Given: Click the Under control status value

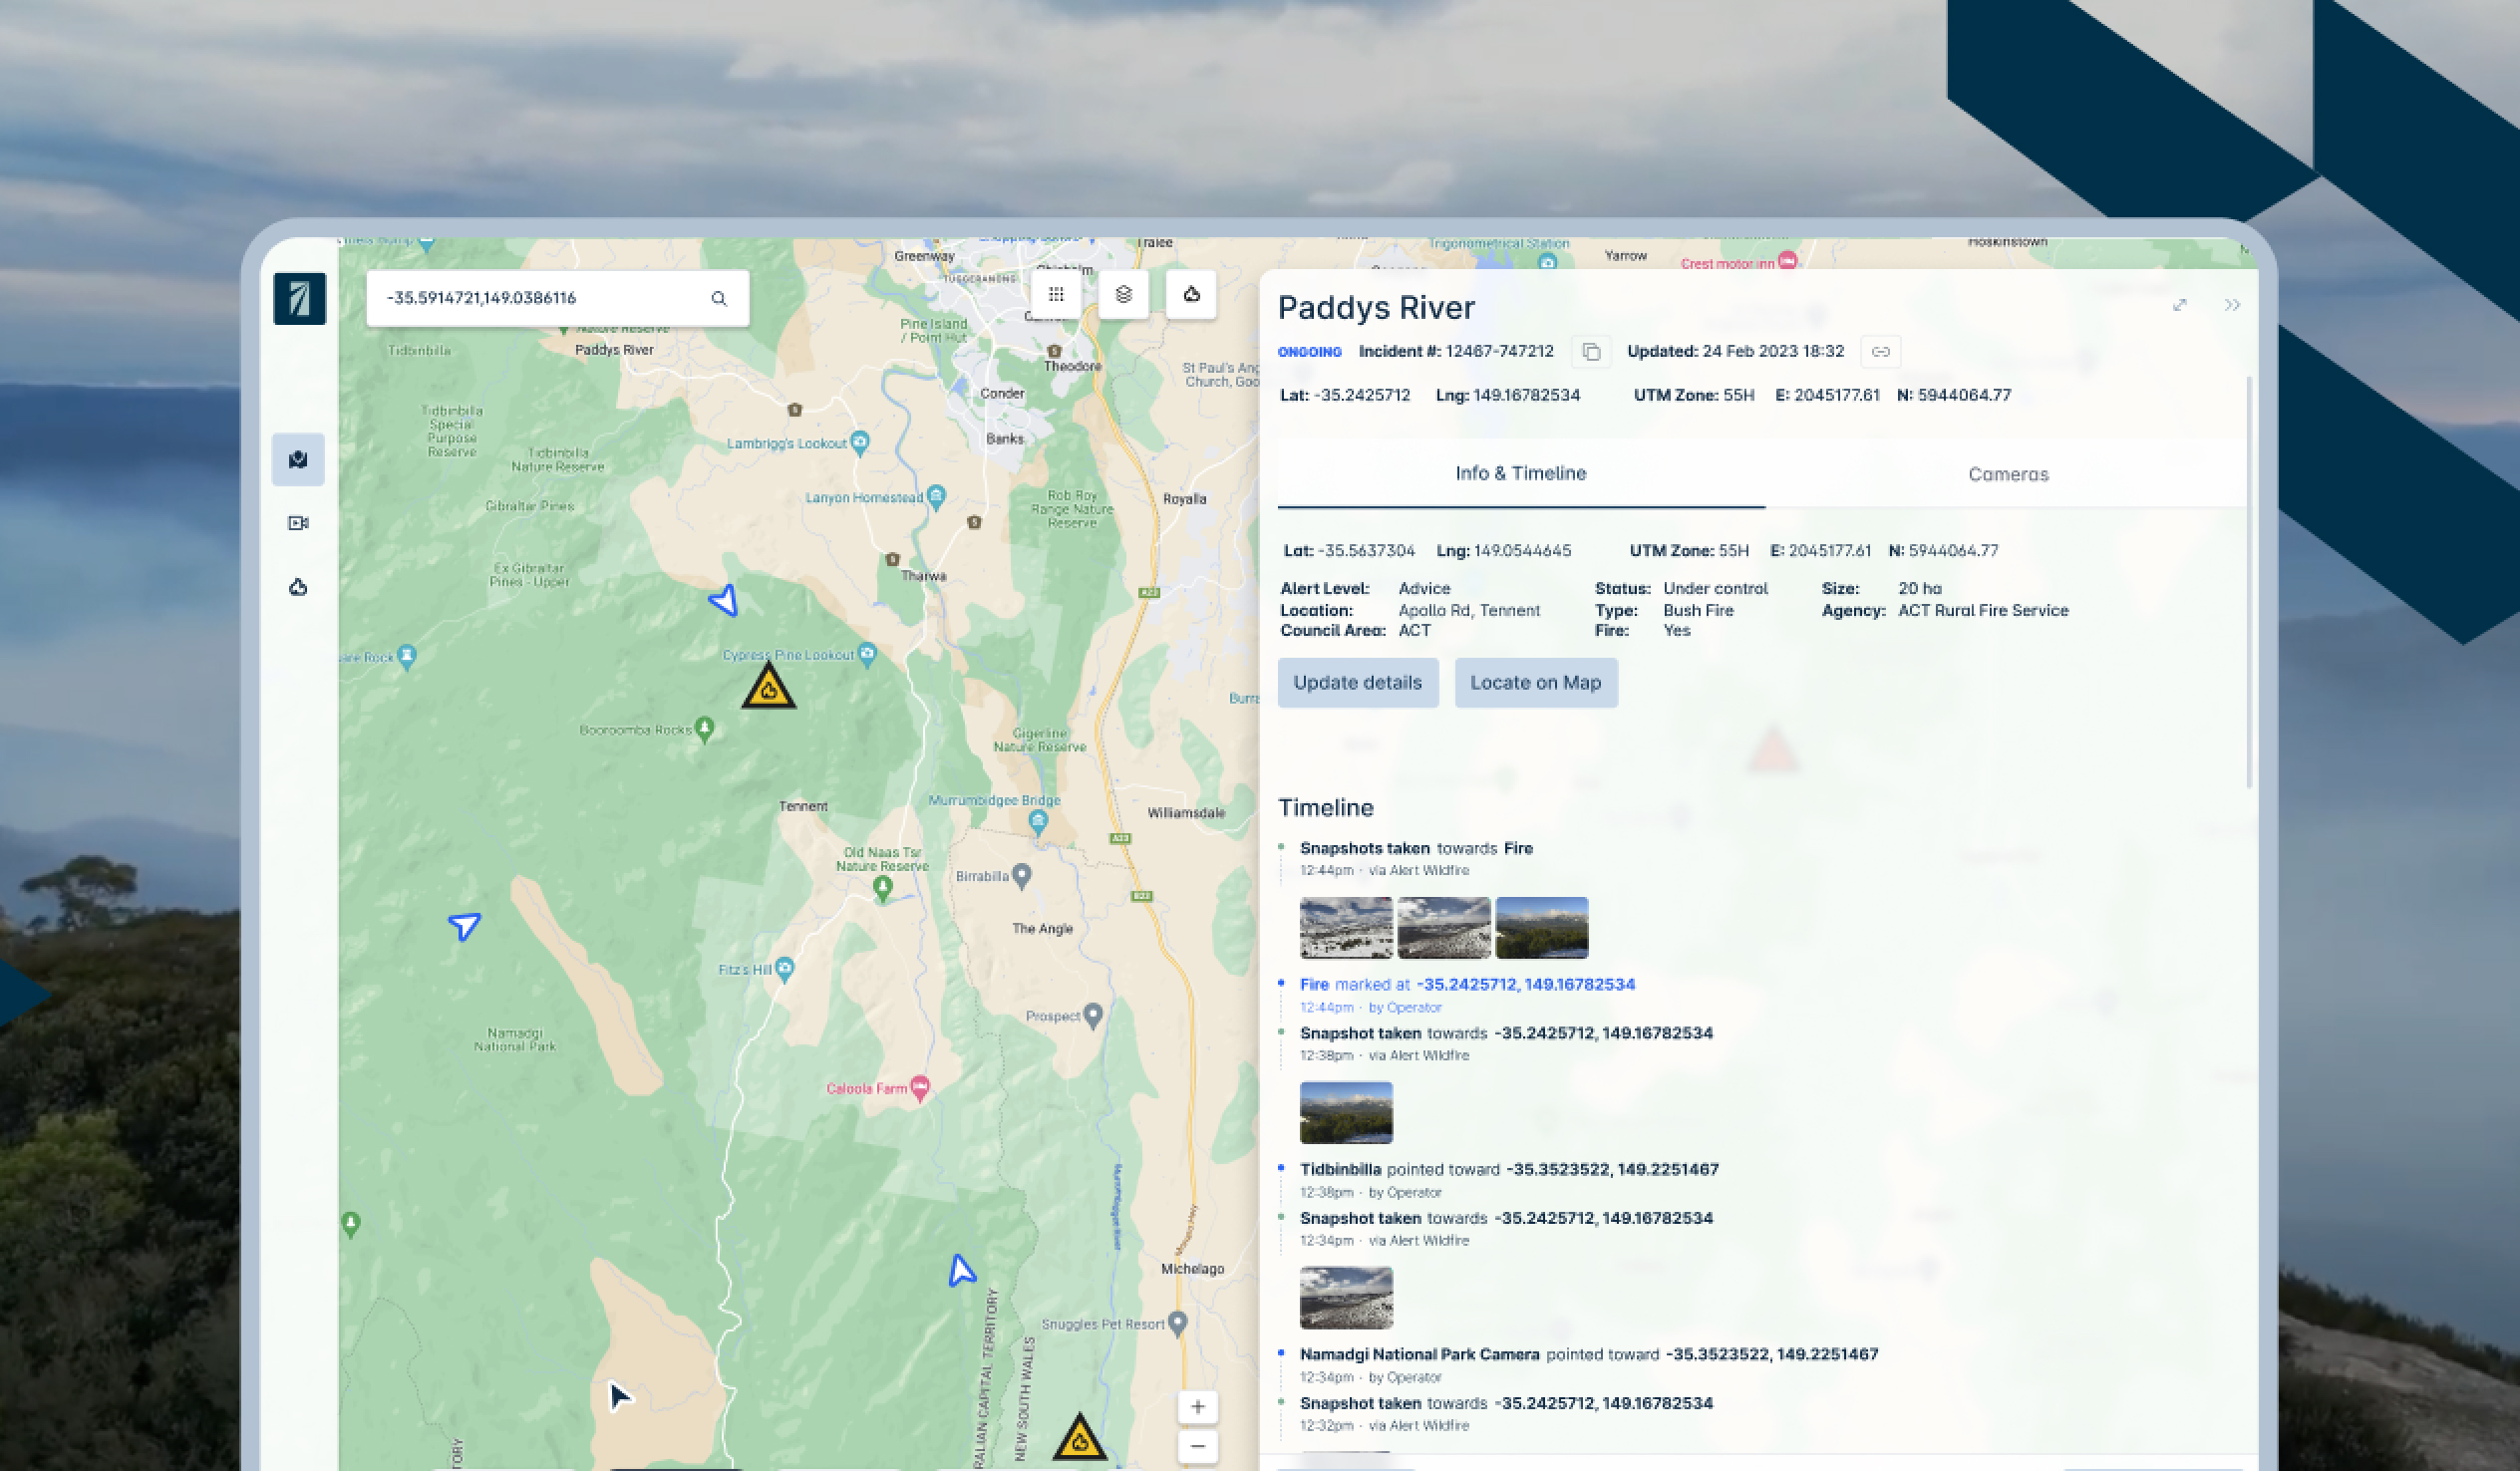Looking at the screenshot, I should pos(1715,589).
